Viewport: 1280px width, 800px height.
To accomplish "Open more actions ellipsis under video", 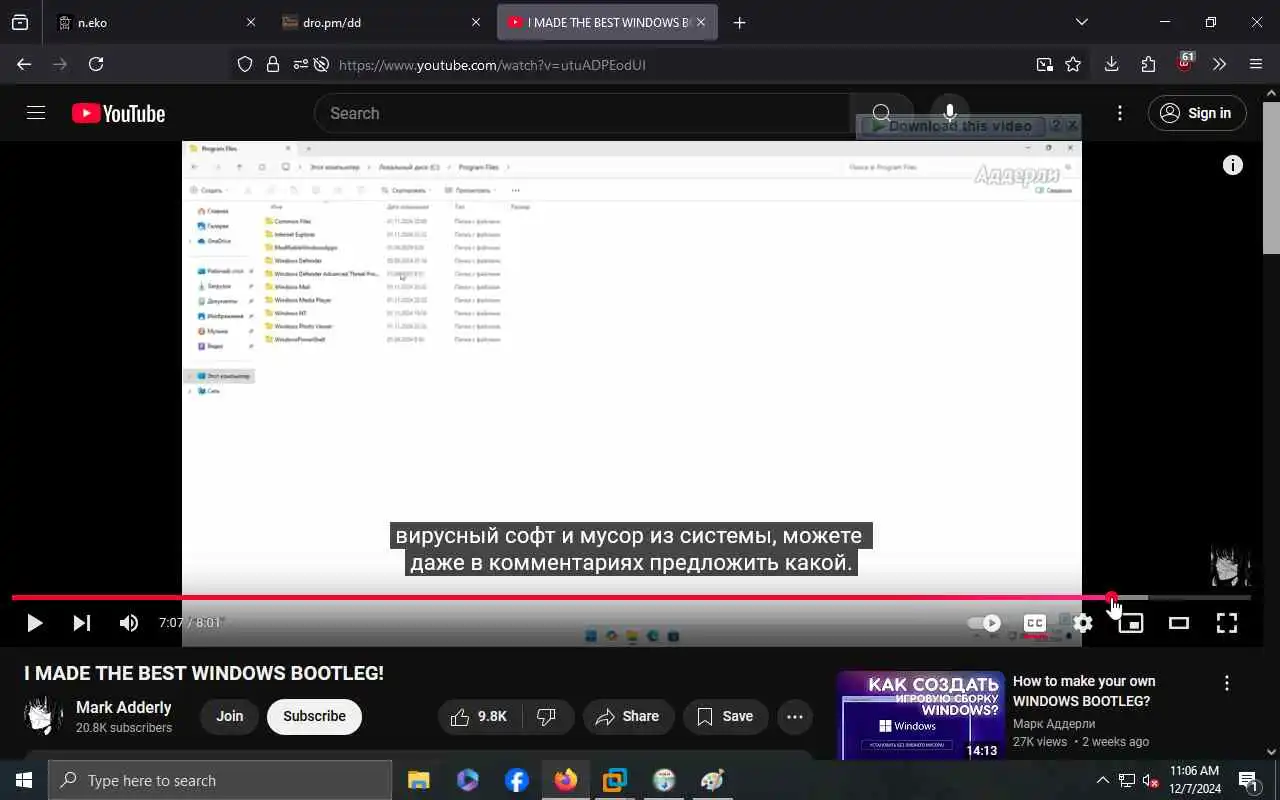I will [x=795, y=716].
